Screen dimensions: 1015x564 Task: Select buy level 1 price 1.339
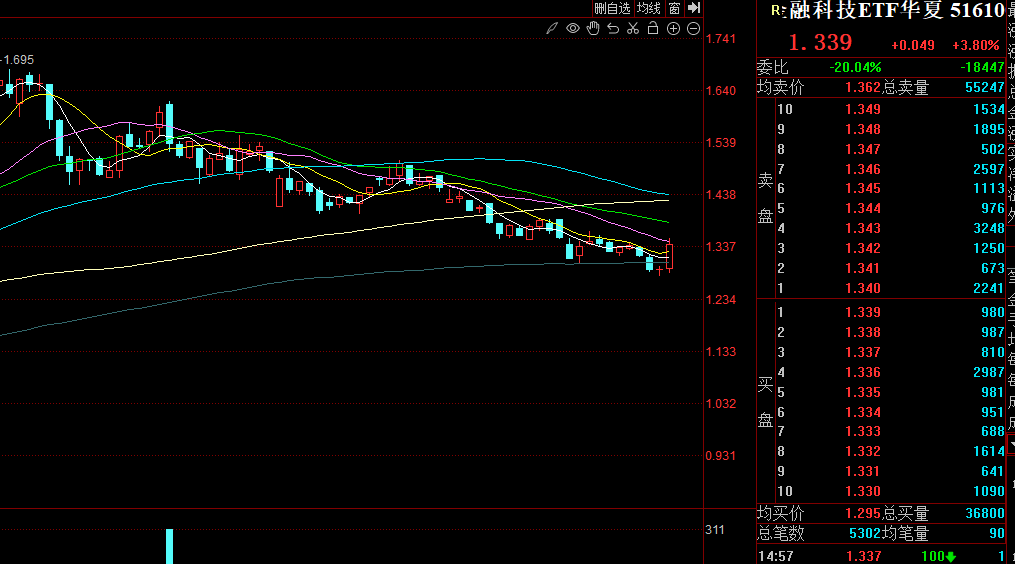pyautogui.click(x=863, y=313)
